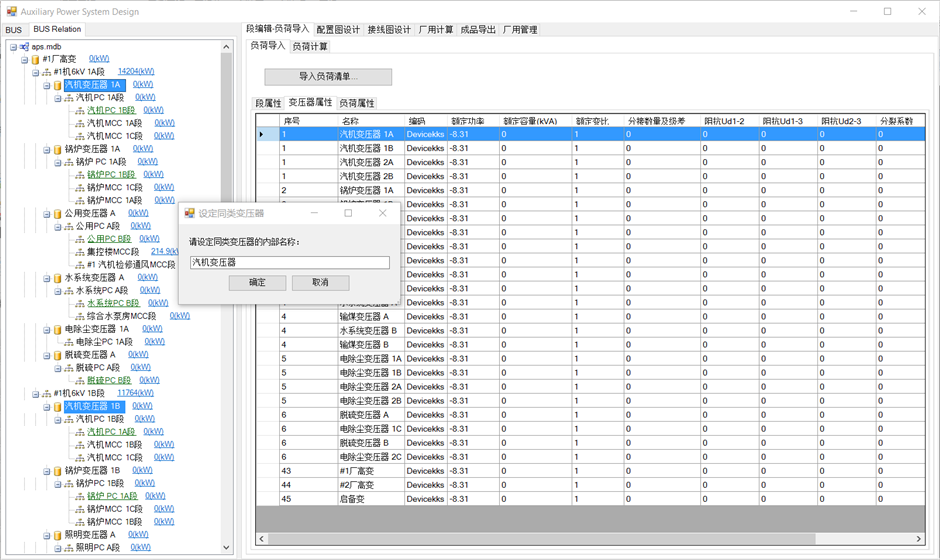Click the cylinder icon of 脱硫变压器 A

pyautogui.click(x=58, y=355)
